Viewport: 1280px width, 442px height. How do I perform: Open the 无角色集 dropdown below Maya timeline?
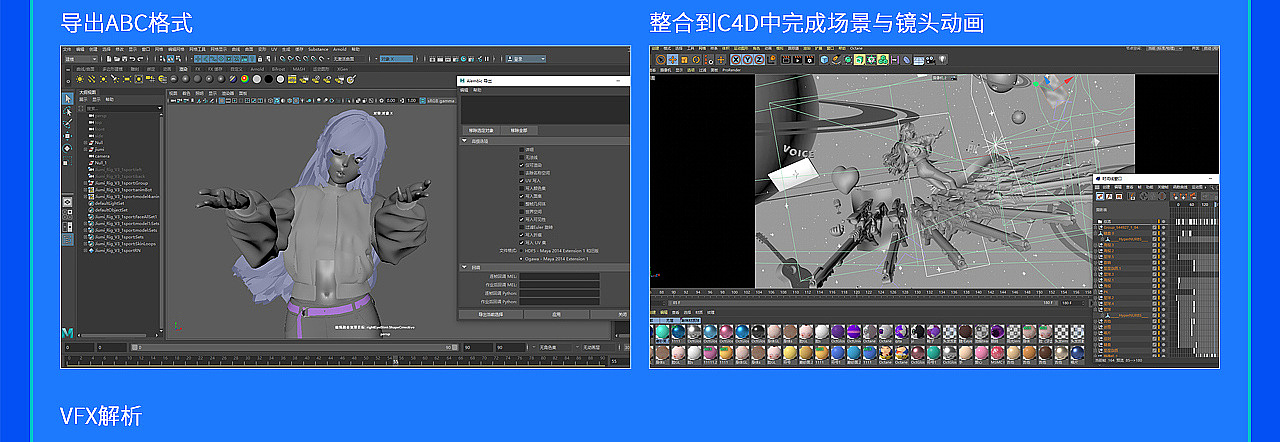click(x=557, y=347)
